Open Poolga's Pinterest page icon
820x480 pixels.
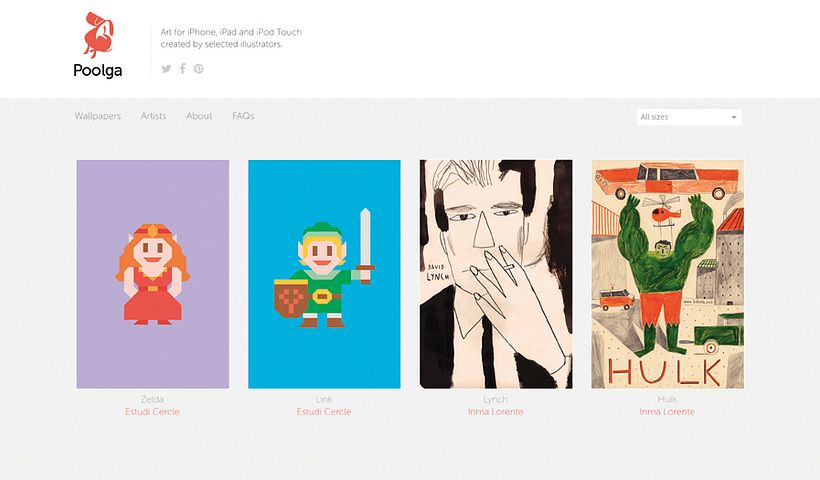[199, 69]
